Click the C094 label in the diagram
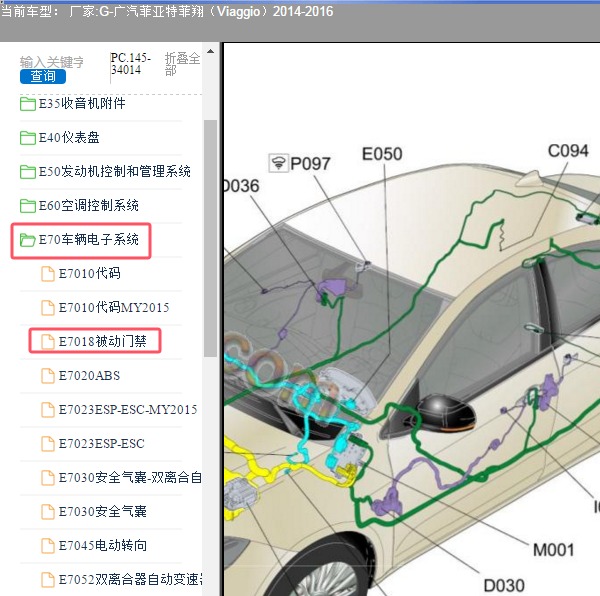 coord(568,151)
